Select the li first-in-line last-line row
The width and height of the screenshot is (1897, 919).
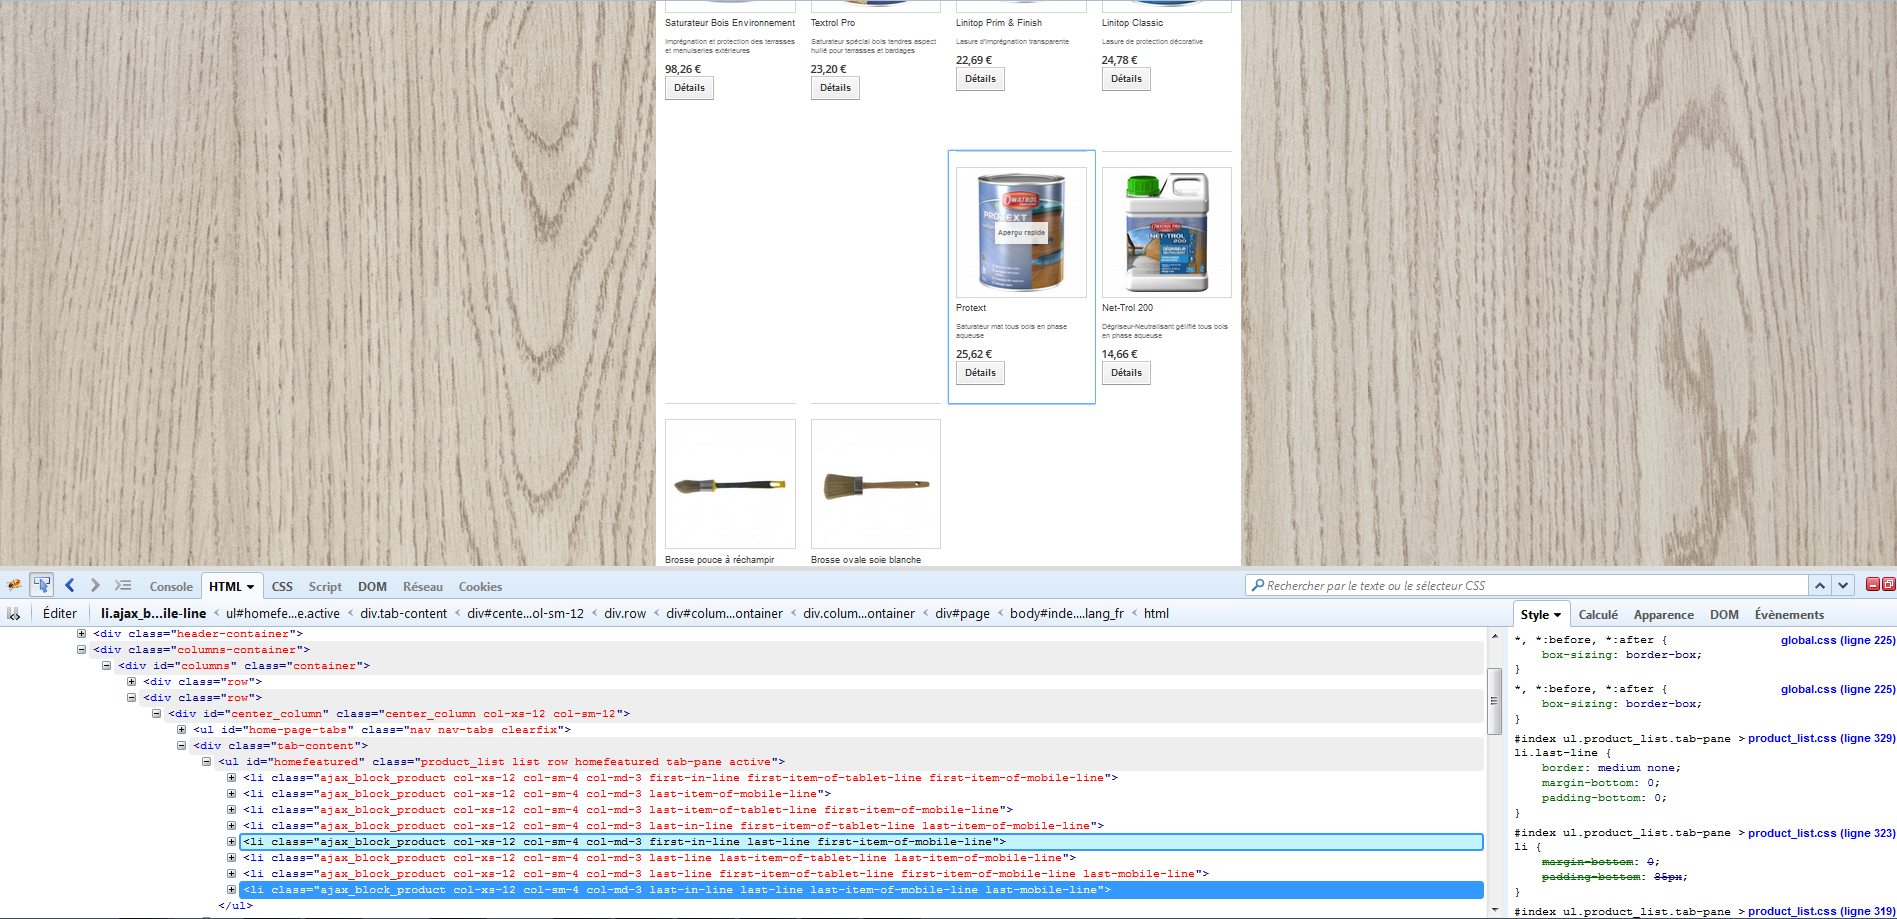[861, 842]
